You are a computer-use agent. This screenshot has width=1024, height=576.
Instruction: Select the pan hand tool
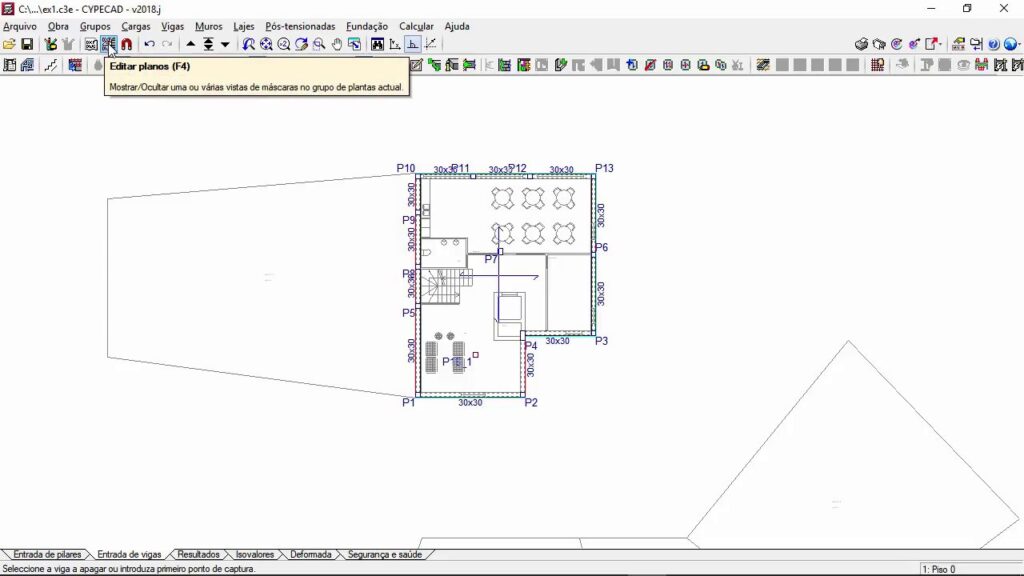coord(337,44)
